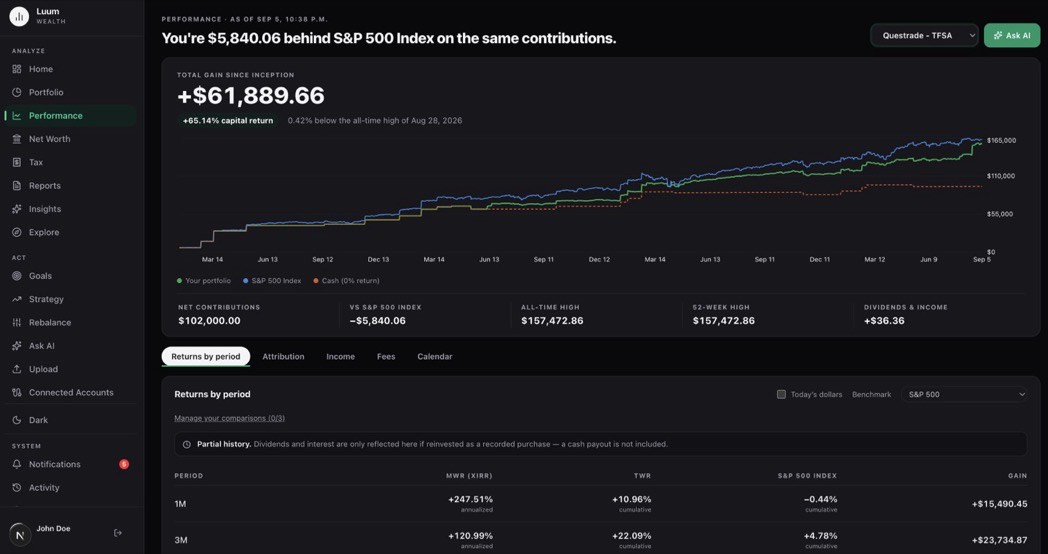Click the +$61,889.66 total gain value
Screen dimensions: 1048x554
coord(251,96)
